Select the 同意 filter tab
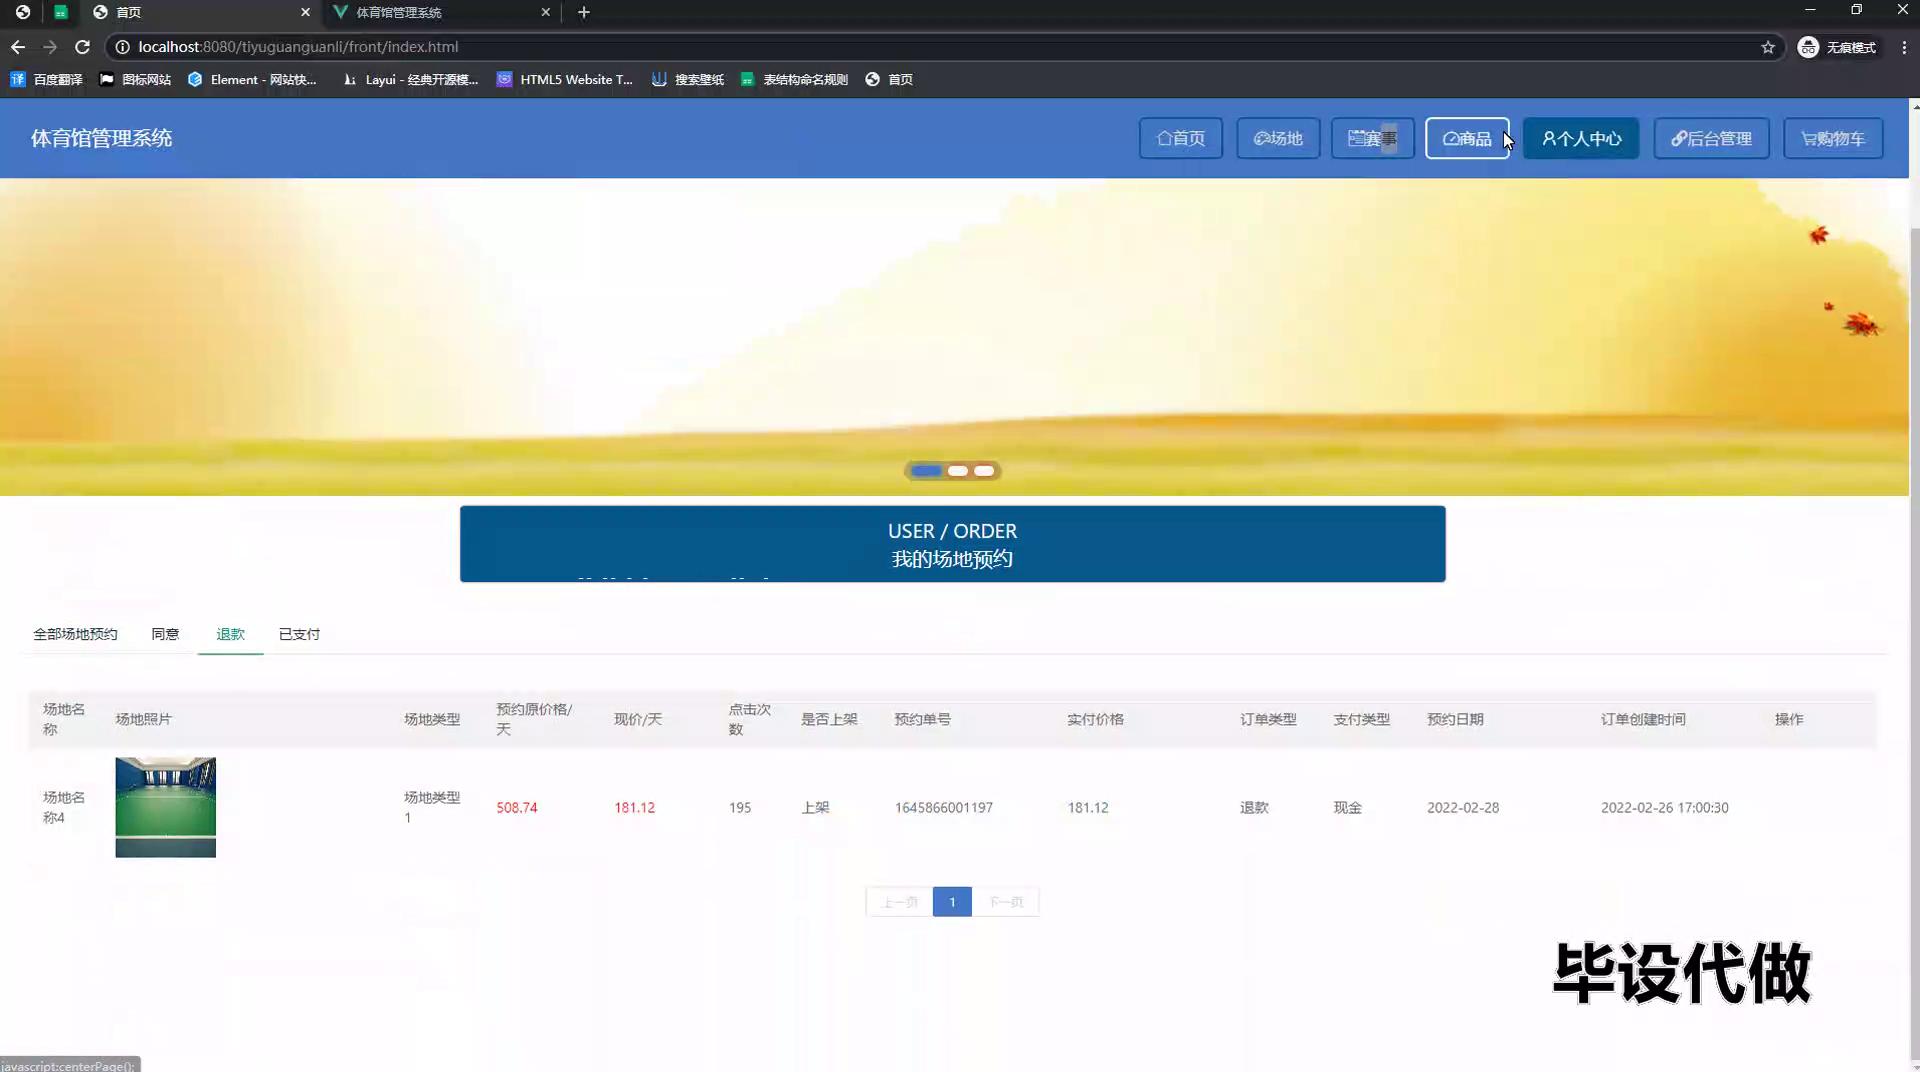This screenshot has height=1072, width=1920. (165, 634)
